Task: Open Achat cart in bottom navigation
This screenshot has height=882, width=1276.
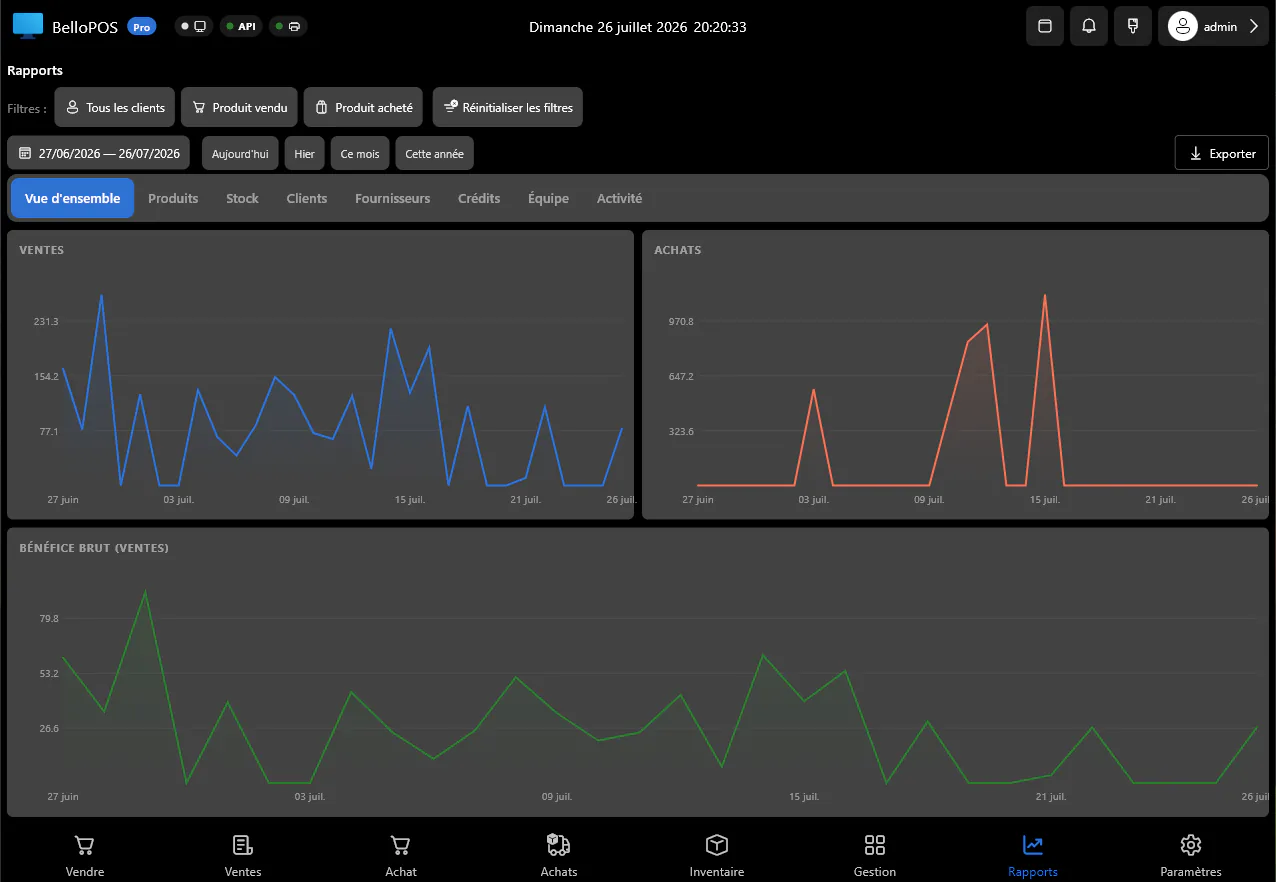Action: 401,856
